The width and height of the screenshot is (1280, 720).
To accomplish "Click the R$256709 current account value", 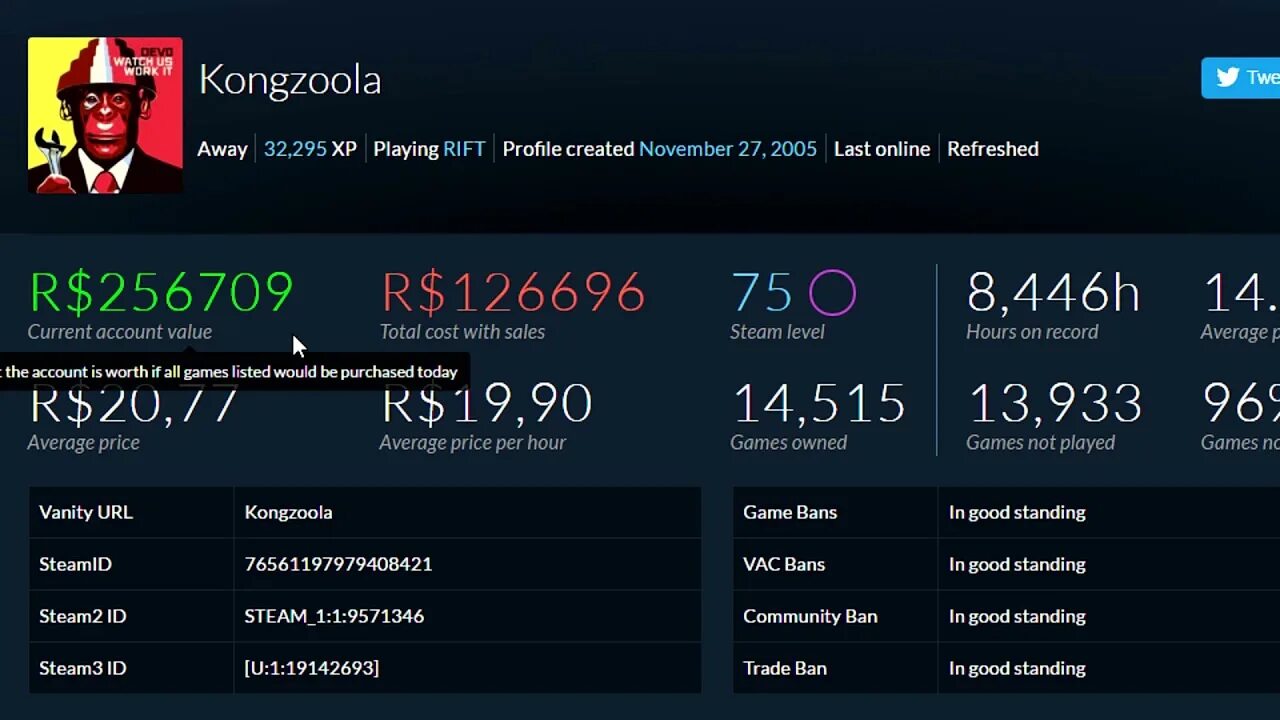I will (161, 293).
